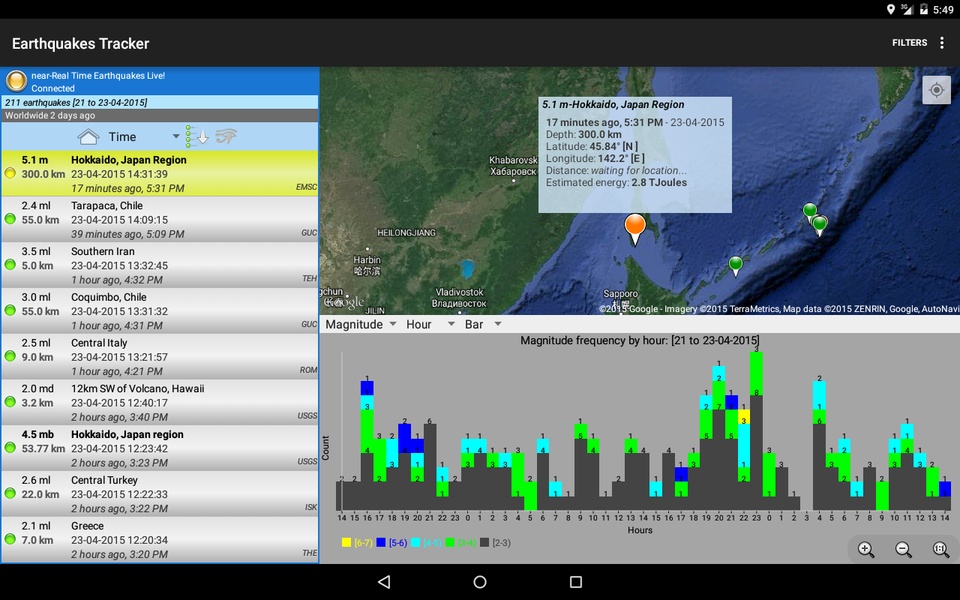Open the Time sort dropdown
This screenshot has width=960, height=600.
[x=143, y=137]
